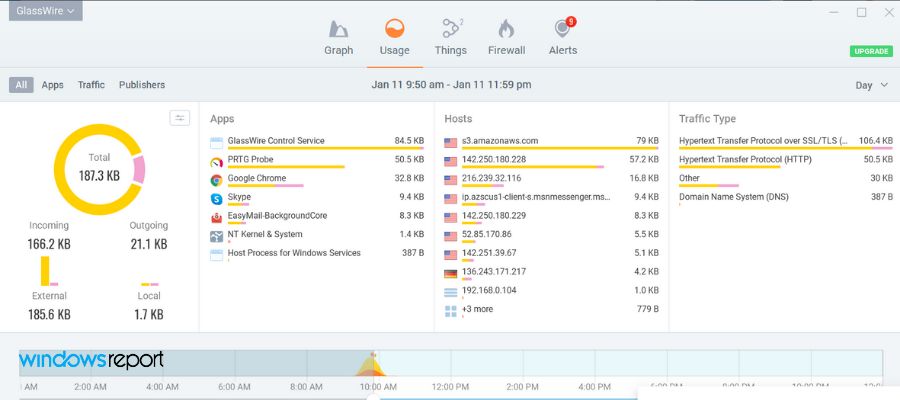
Task: Click the date range Jan 11 header text
Action: pyautogui.click(x=451, y=85)
